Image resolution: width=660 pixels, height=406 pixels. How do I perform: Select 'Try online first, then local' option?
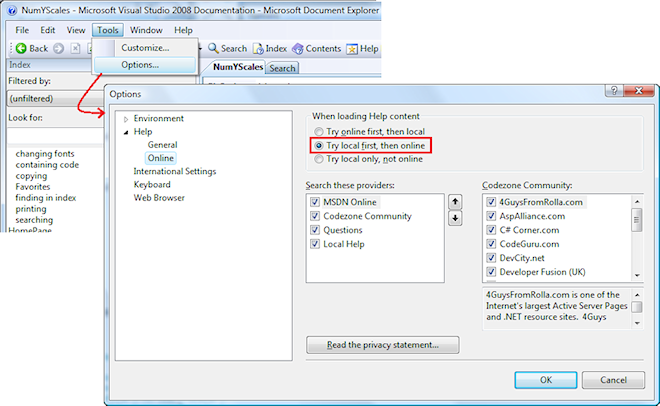[x=319, y=132]
